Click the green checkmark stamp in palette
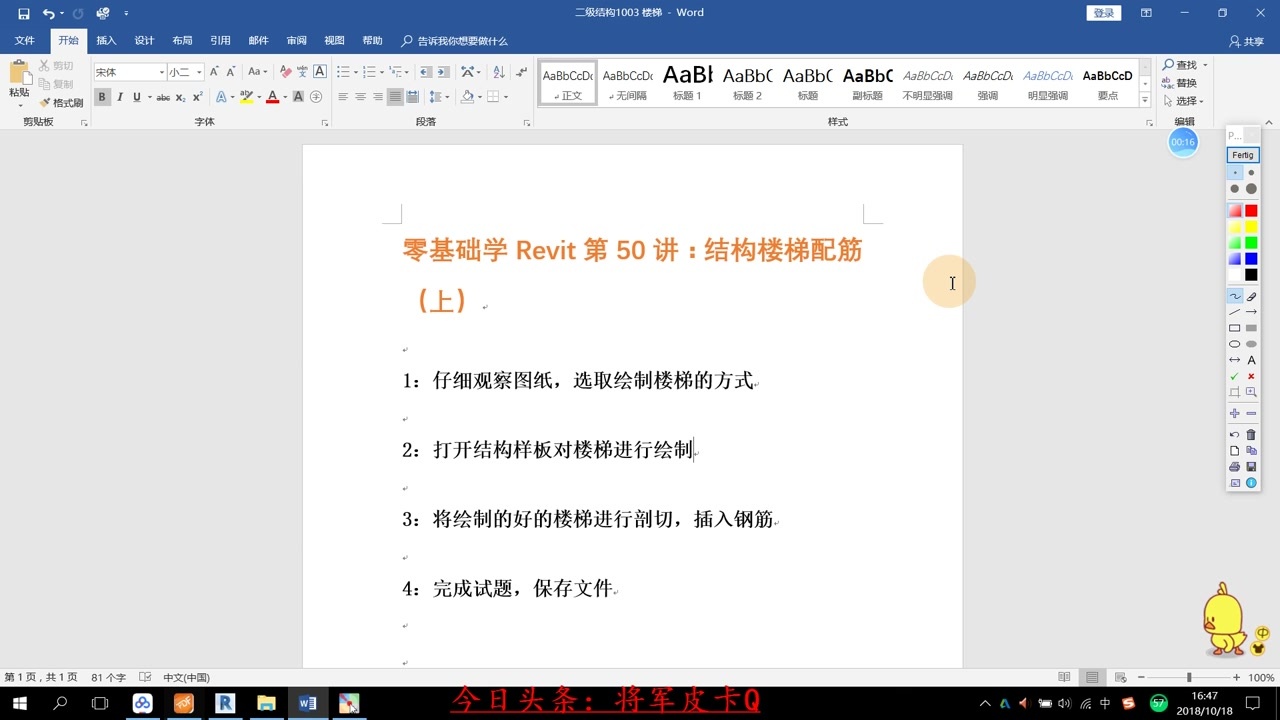This screenshot has width=1280, height=720. (x=1234, y=376)
